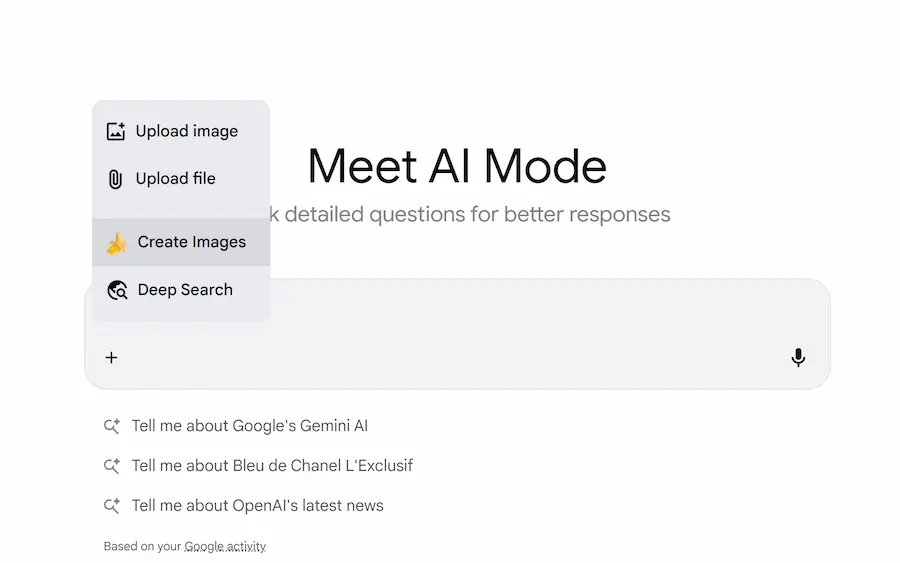Open the Google activity link
900x563 pixels.
(225, 547)
